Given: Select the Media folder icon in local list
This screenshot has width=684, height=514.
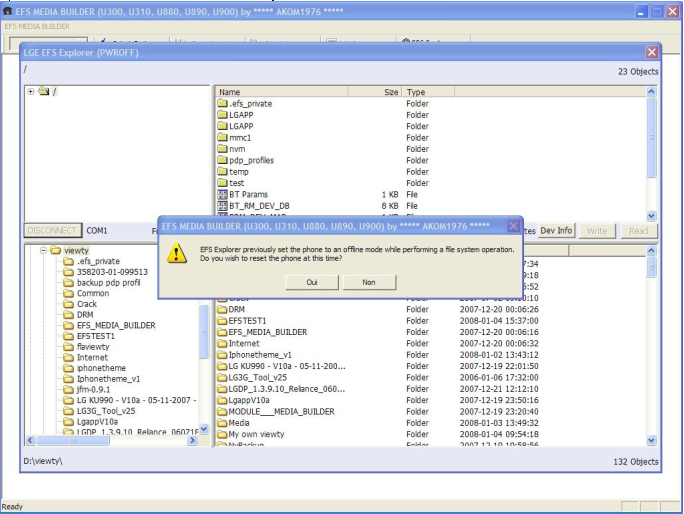Looking at the screenshot, I should 222,422.
